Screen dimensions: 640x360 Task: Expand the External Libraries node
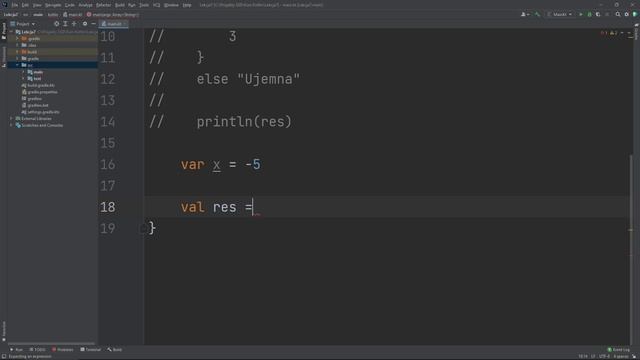coord(12,118)
